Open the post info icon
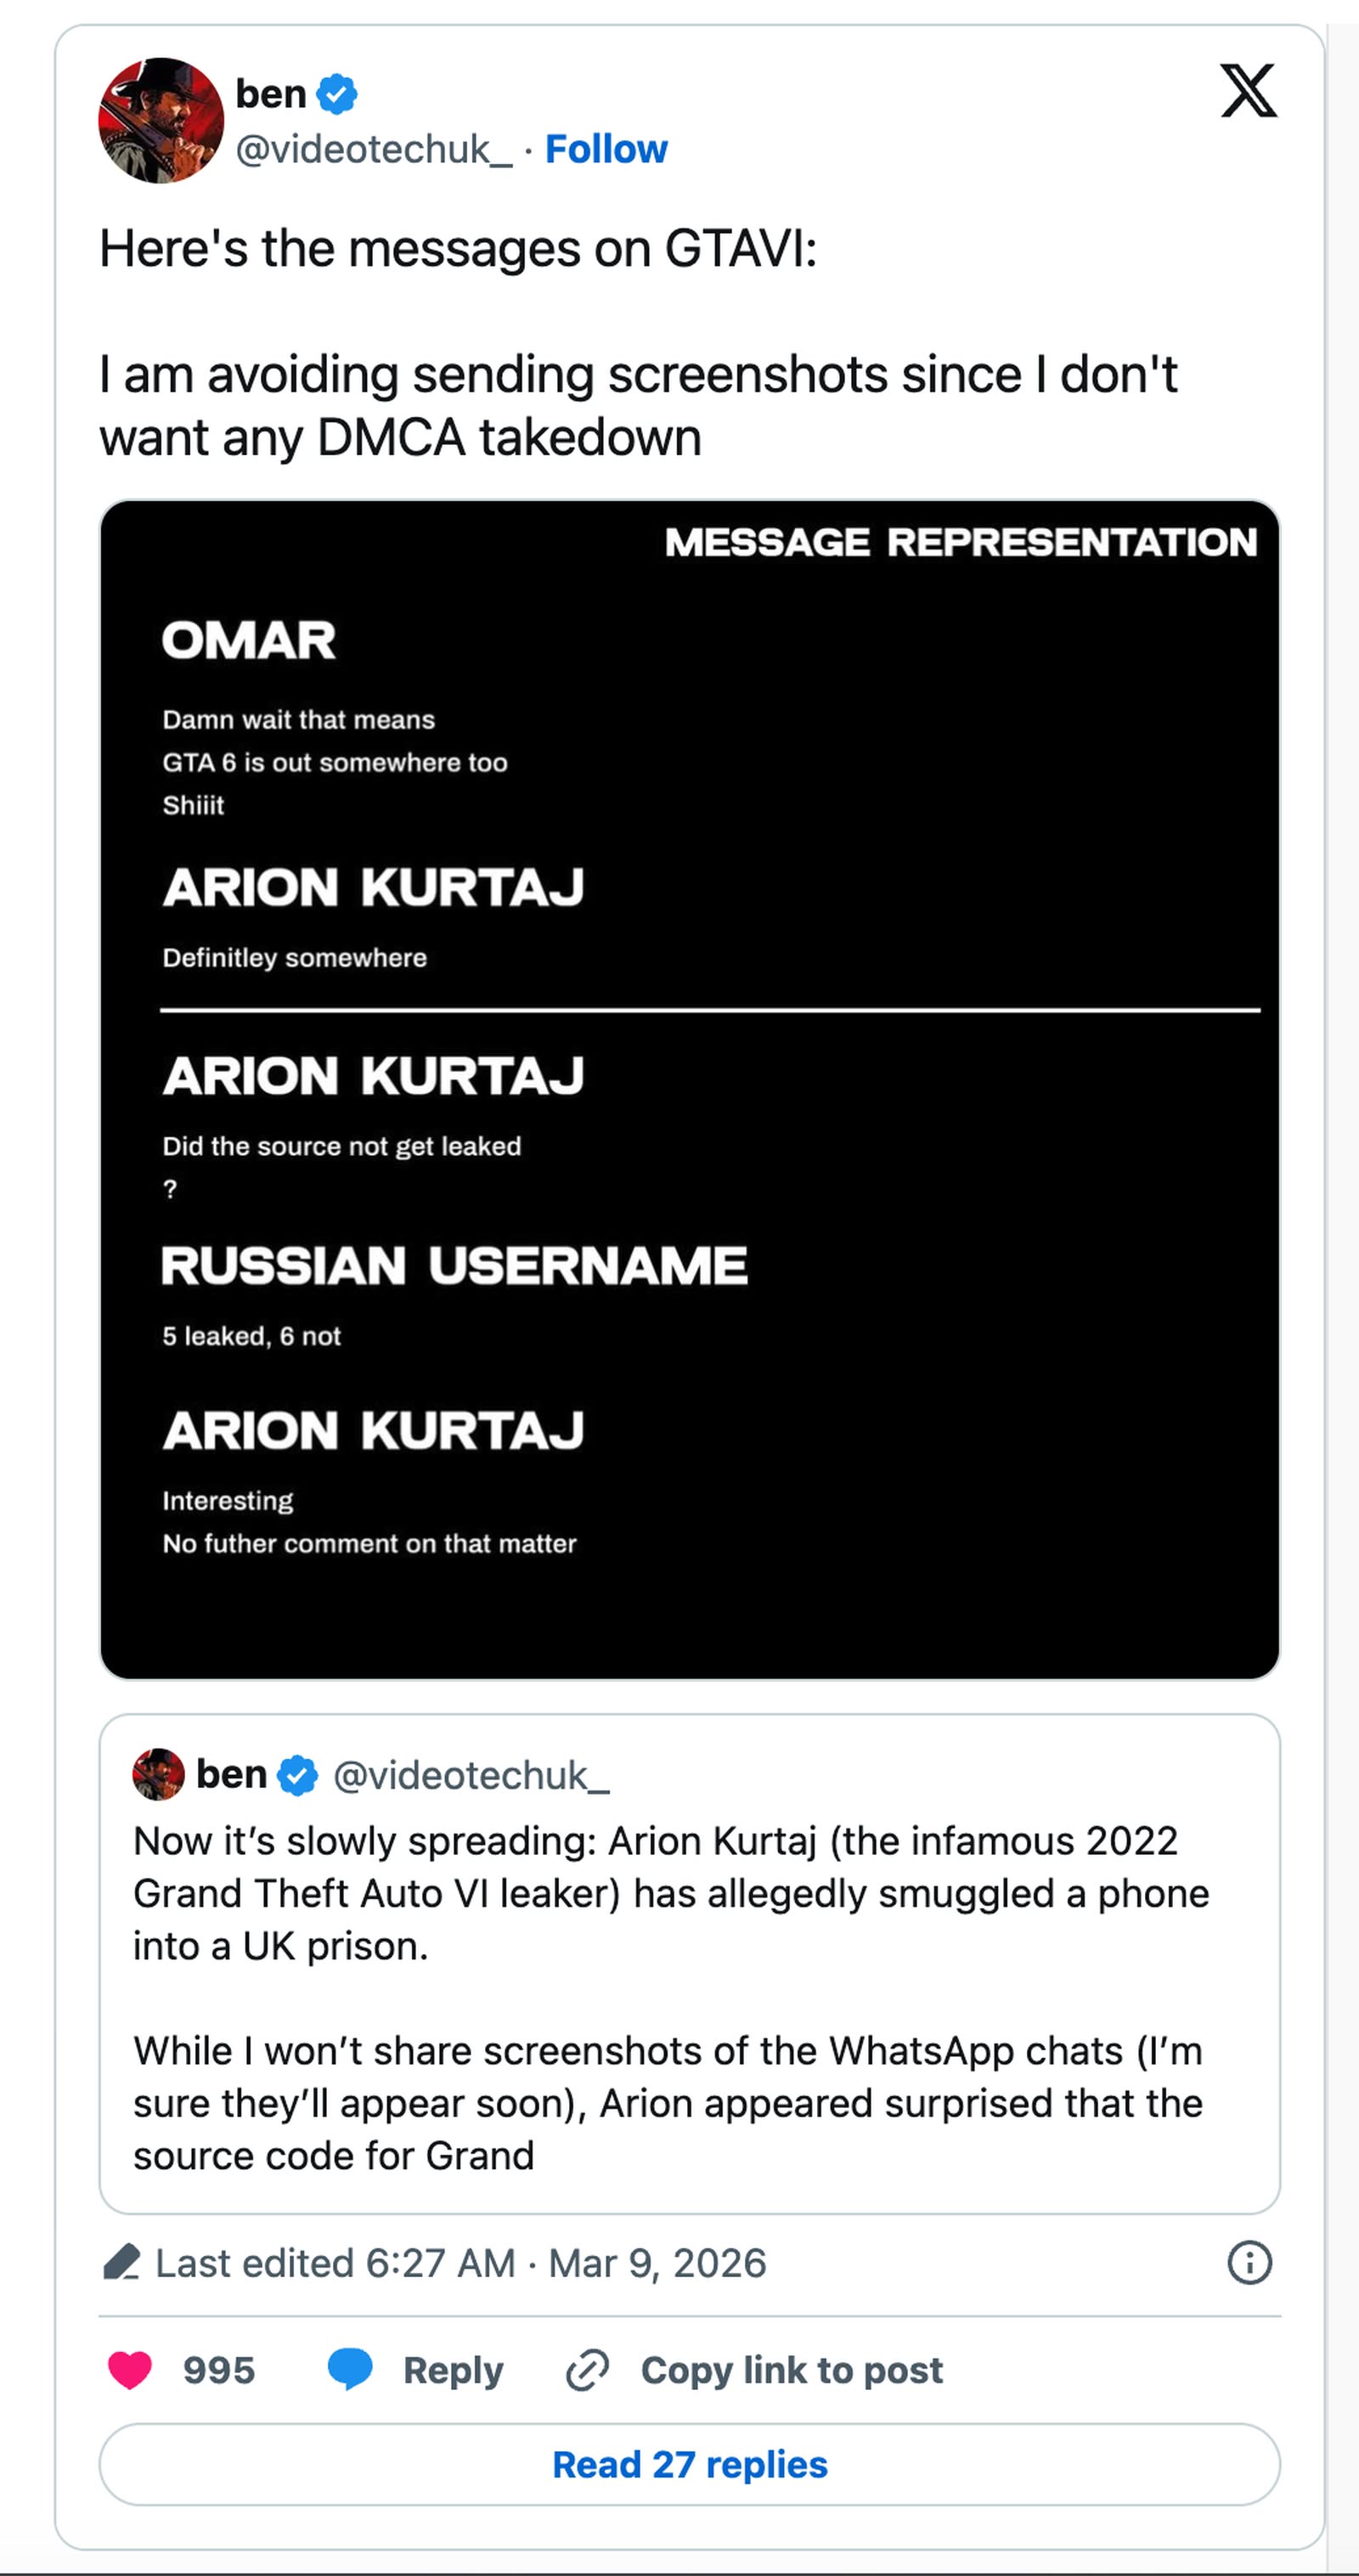The width and height of the screenshot is (1359, 2576). (x=1249, y=2262)
